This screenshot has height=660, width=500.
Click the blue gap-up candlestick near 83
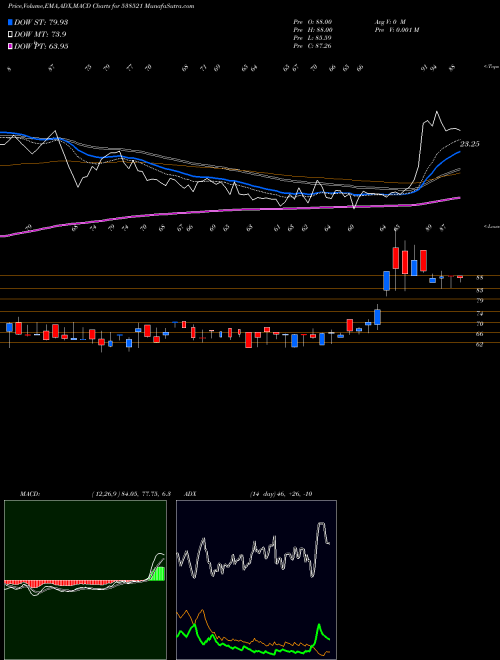386,281
